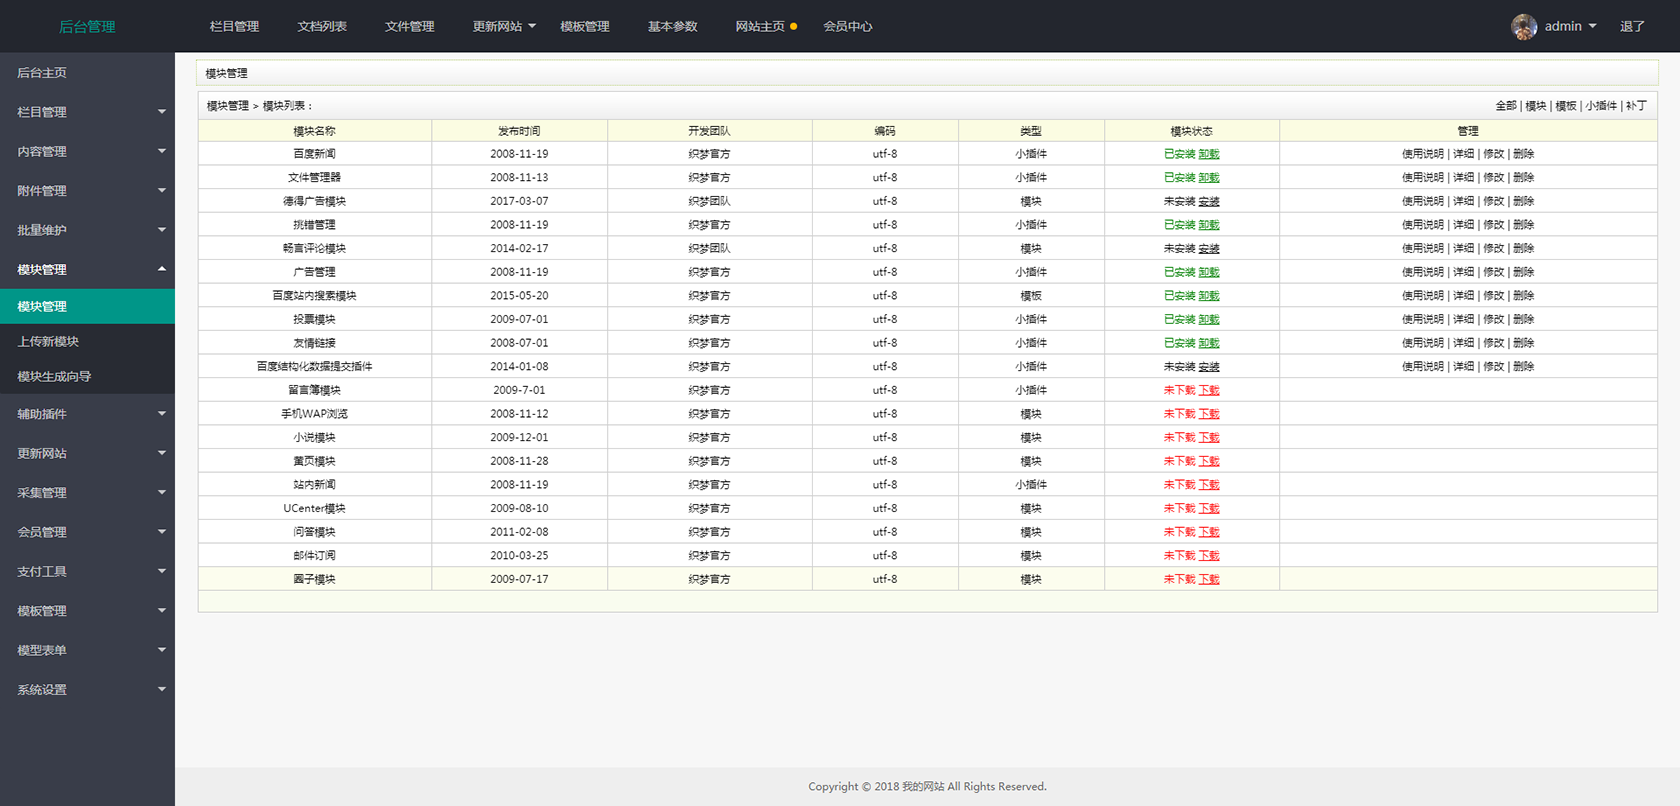Click the admin avatar picture
The height and width of the screenshot is (806, 1680).
coord(1524,27)
